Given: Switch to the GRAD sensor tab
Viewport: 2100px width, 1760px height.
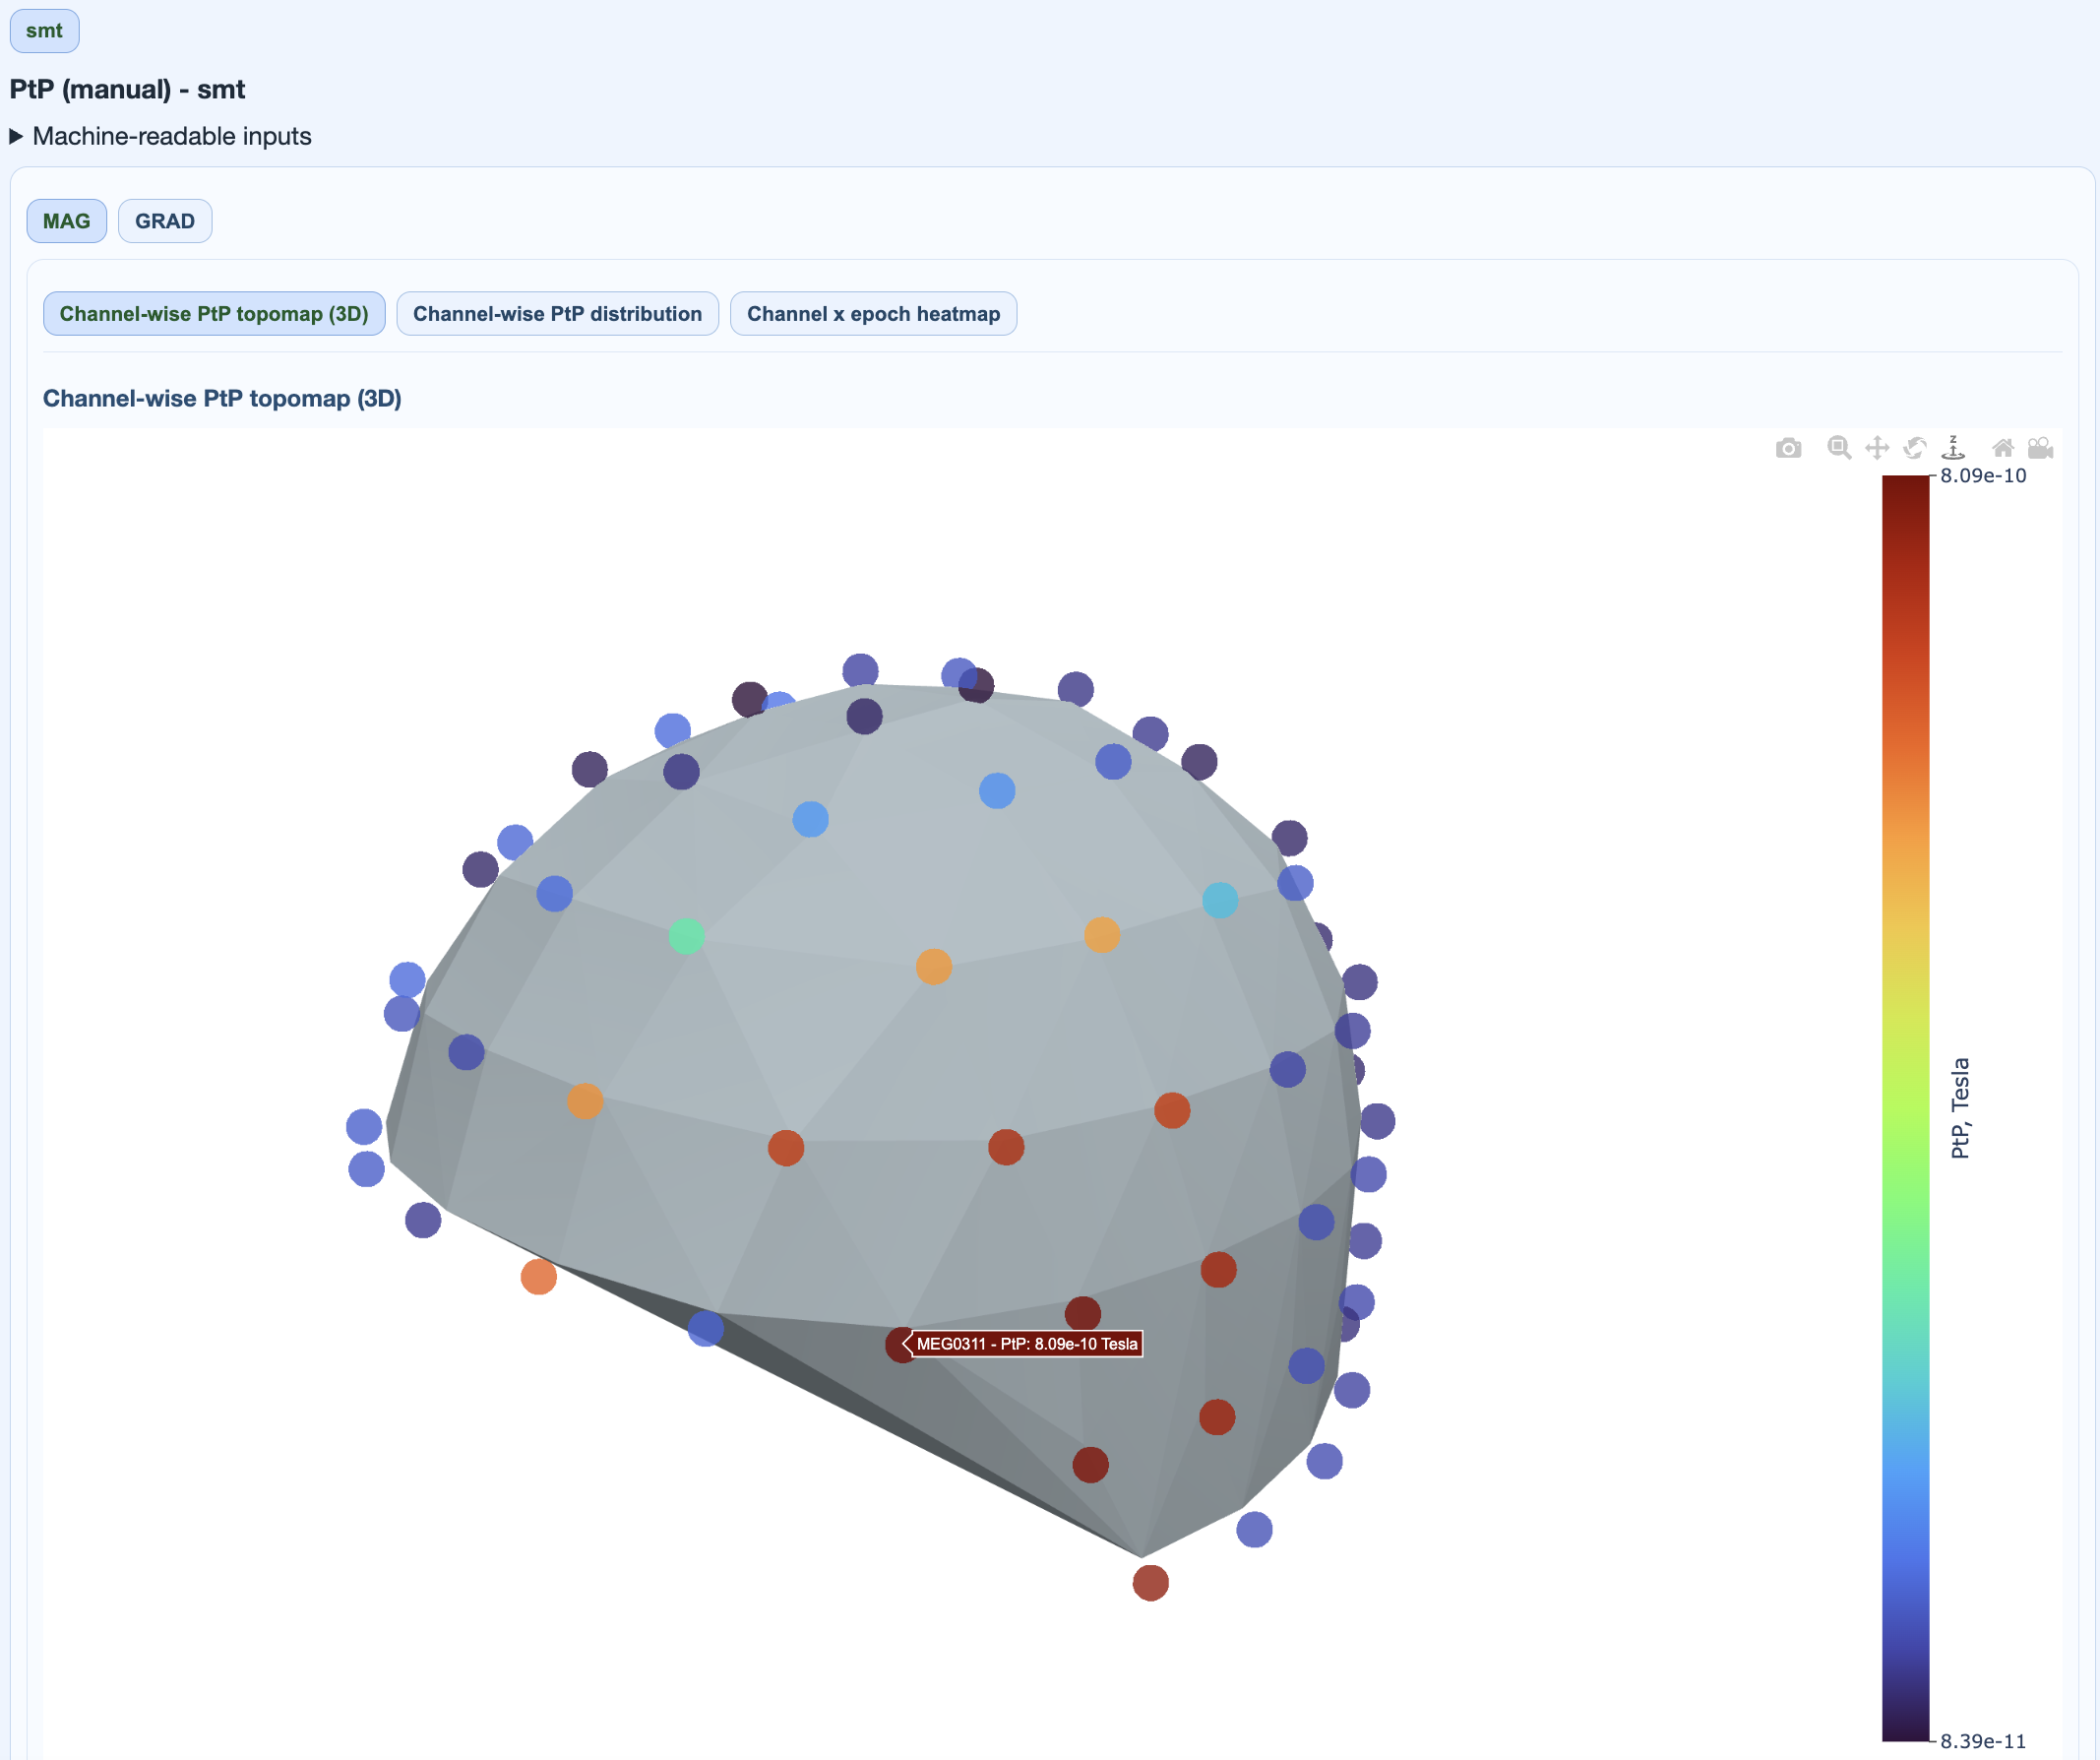Looking at the screenshot, I should [x=165, y=221].
